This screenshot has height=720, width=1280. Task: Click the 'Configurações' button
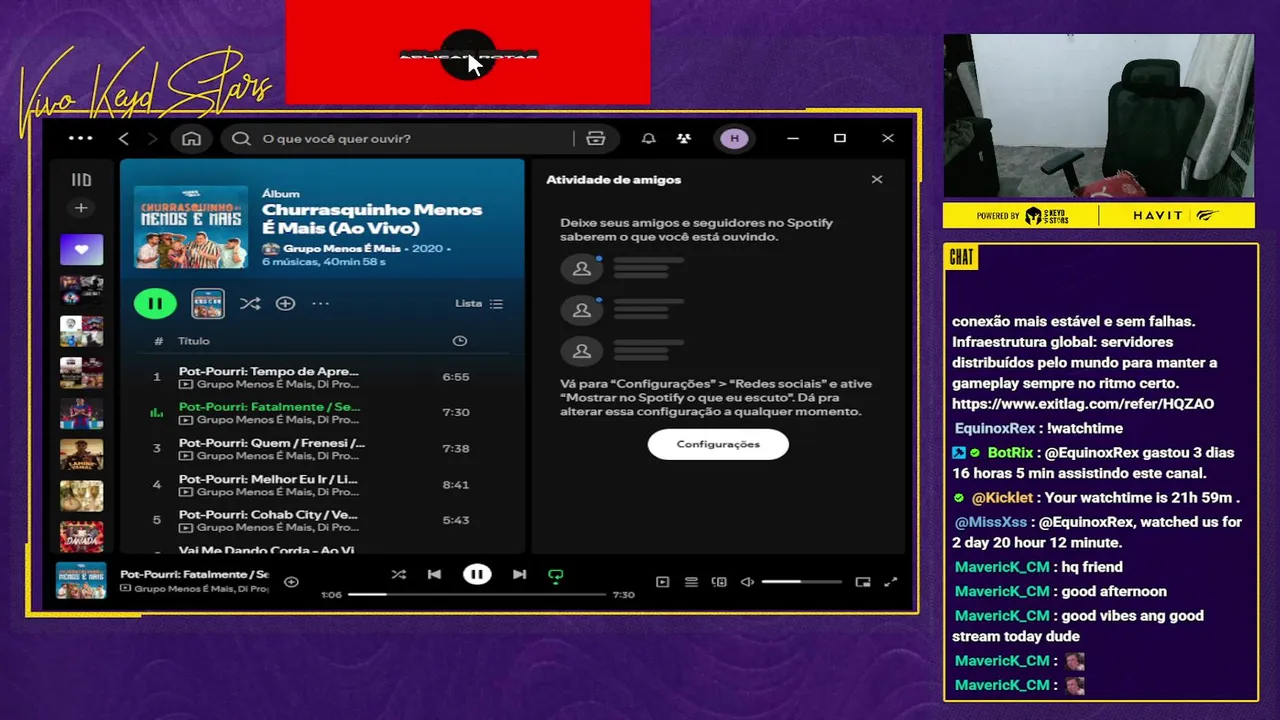tap(718, 444)
